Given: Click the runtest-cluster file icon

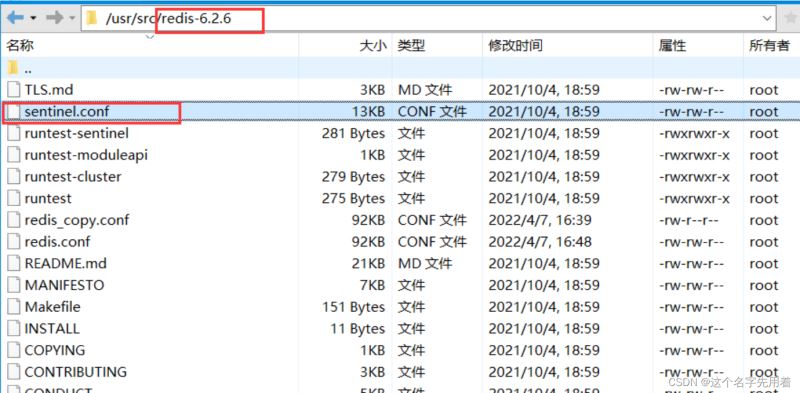Looking at the screenshot, I should [x=14, y=177].
